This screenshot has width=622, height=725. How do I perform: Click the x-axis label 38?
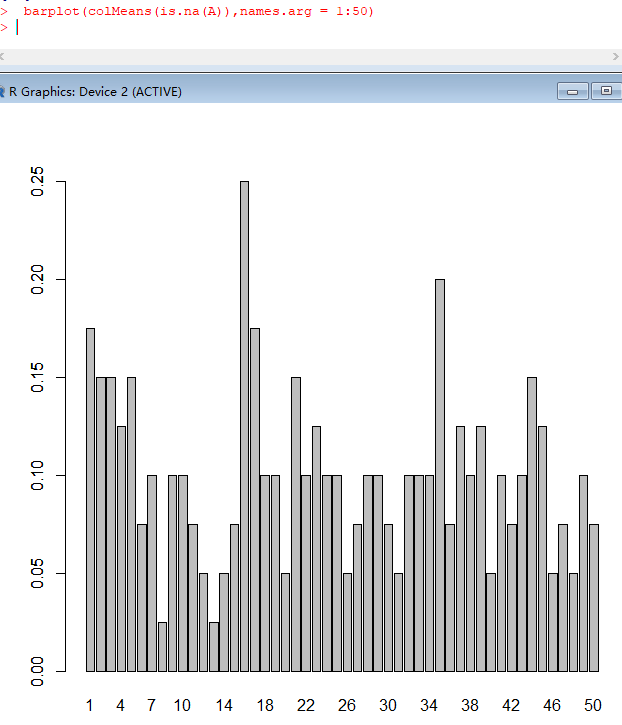(470, 706)
